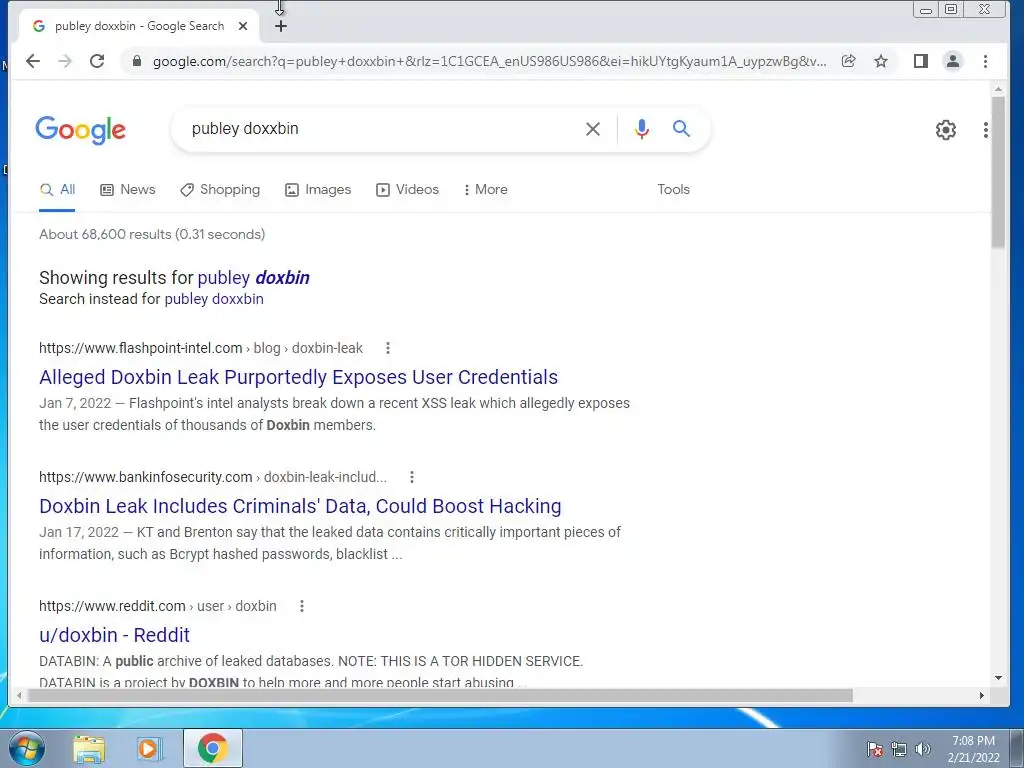Open volume speaker in system tray
1024x768 pixels.
click(x=923, y=749)
